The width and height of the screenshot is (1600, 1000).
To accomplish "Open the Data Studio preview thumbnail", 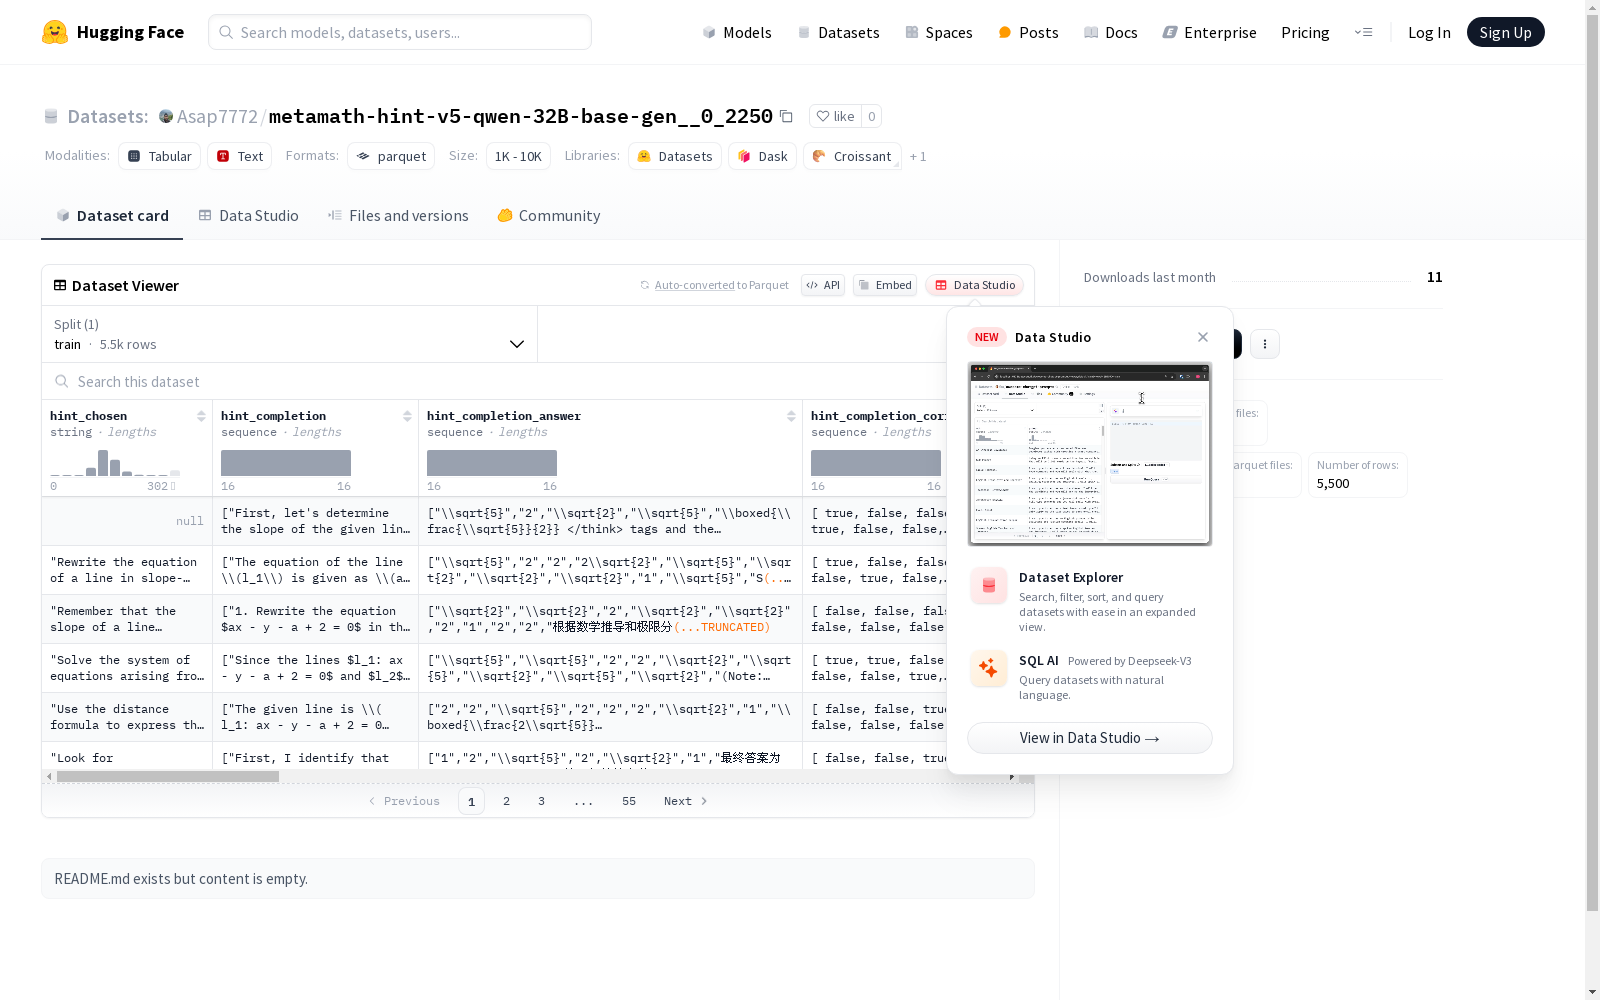I will (1090, 454).
